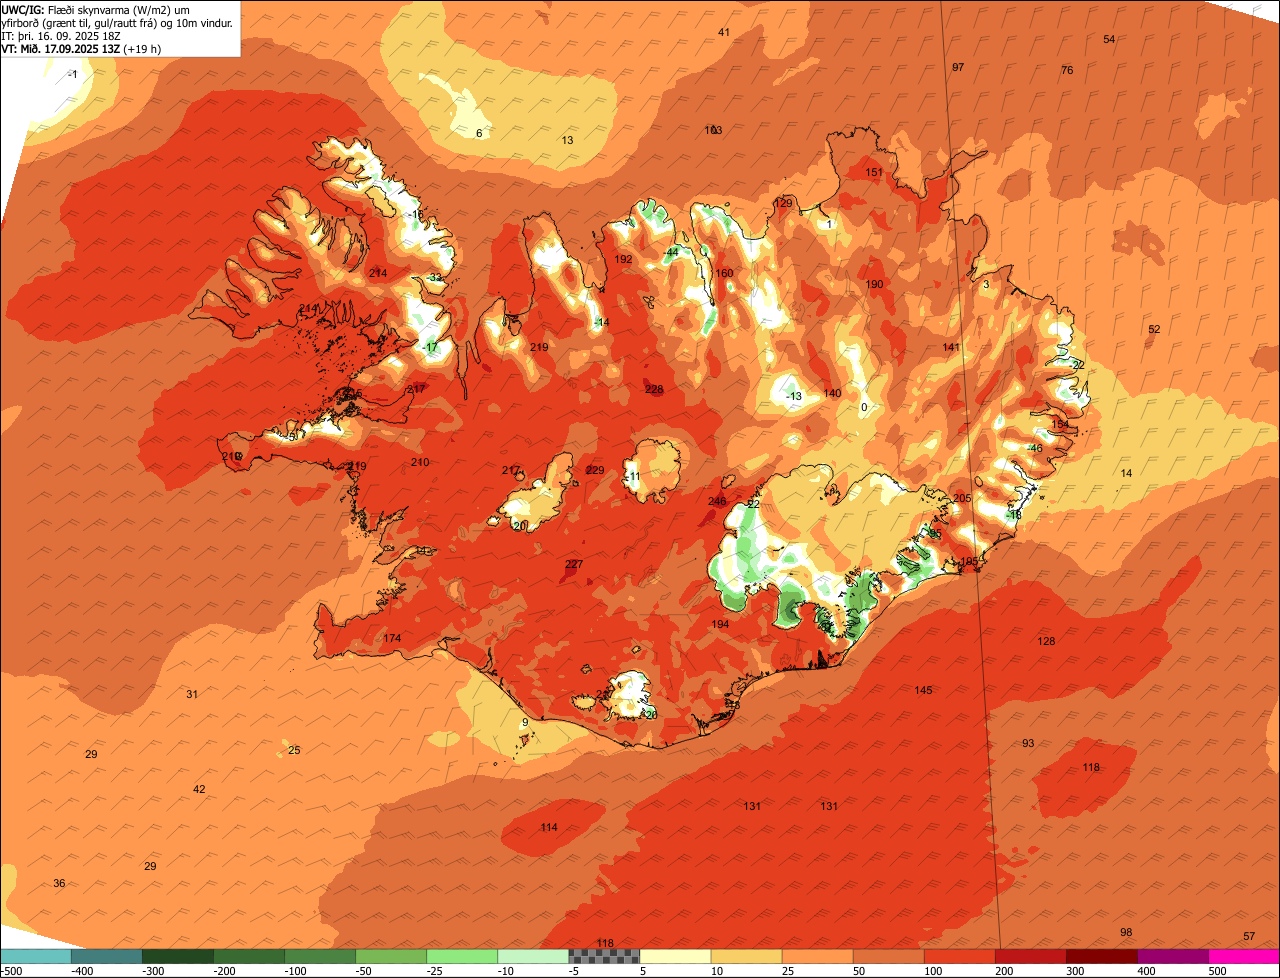Viewport: 1280px width, 978px height.
Task: Pick the pale green -10 to -5 legend swatch
Action: click(532, 956)
